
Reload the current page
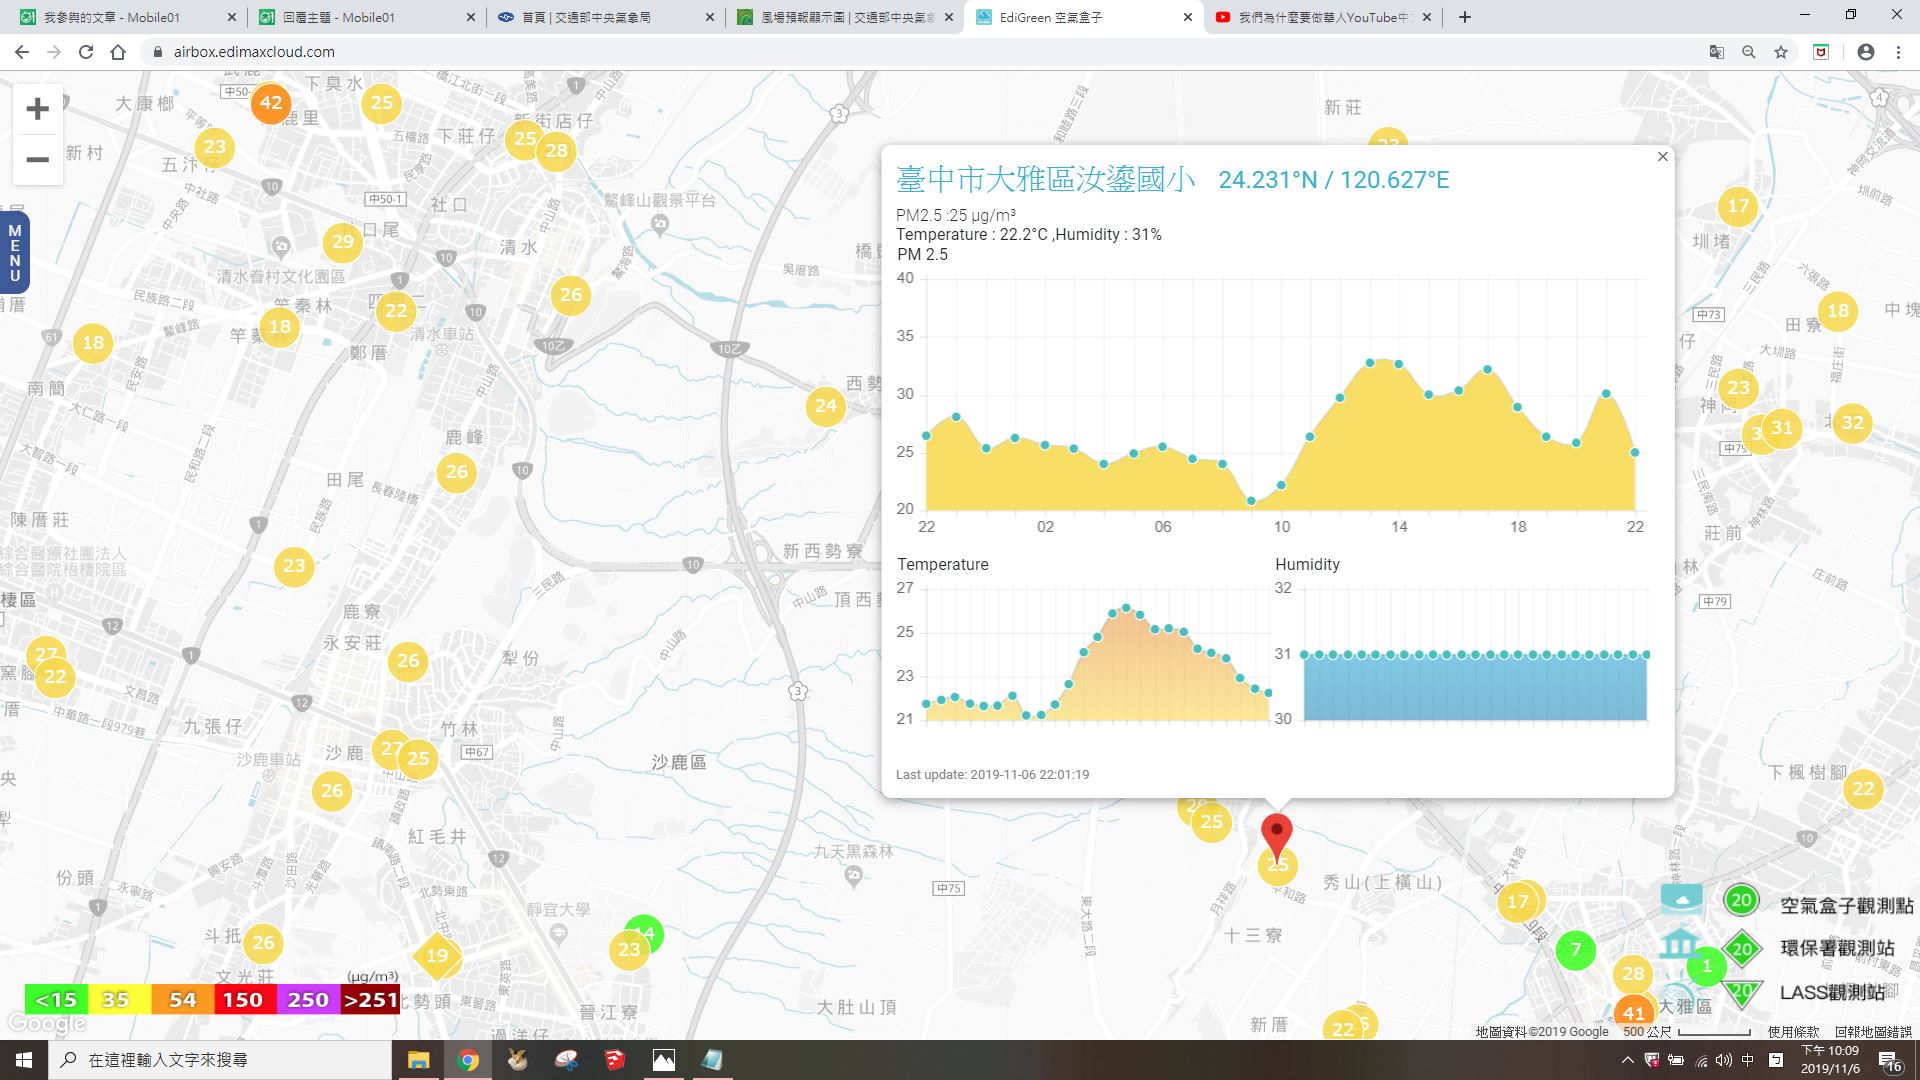point(86,52)
